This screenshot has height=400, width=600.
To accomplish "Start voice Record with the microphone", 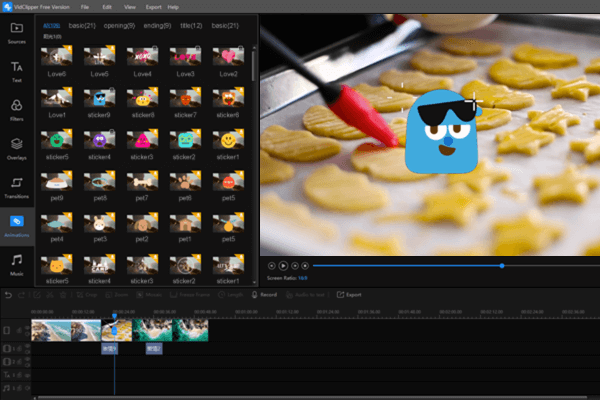I will [264, 295].
